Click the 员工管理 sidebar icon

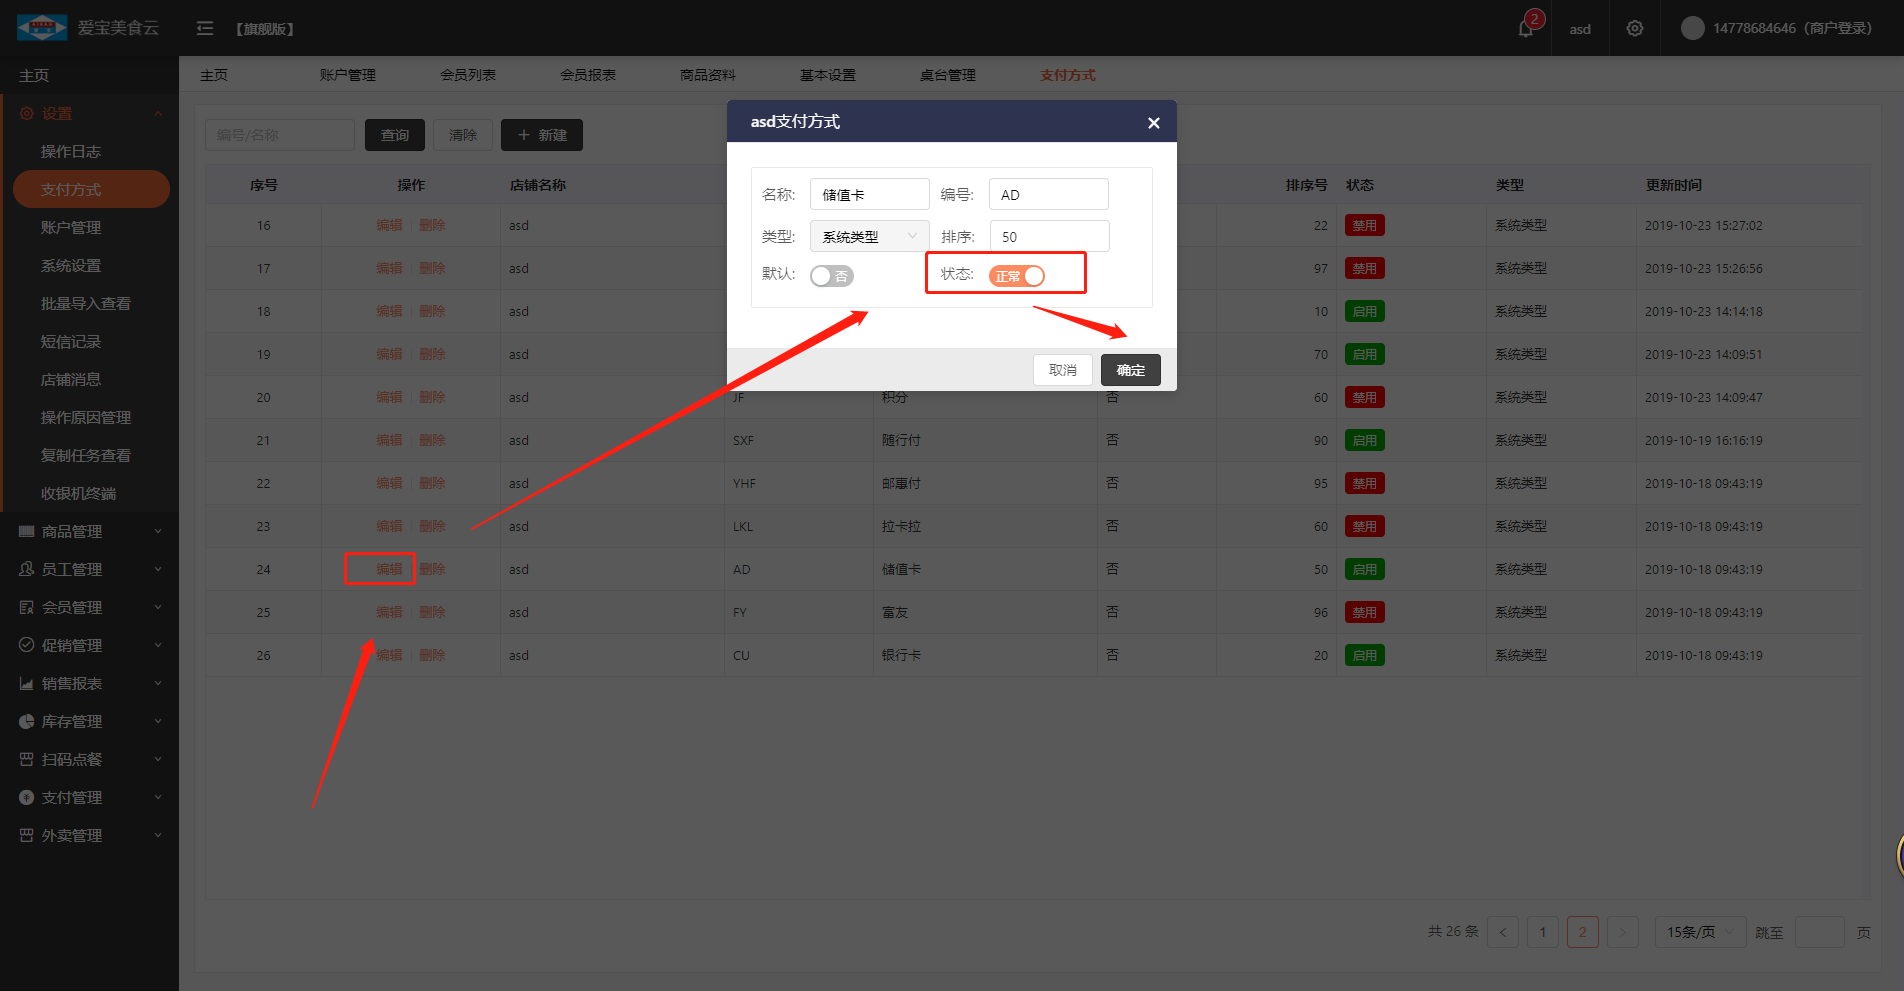point(27,569)
